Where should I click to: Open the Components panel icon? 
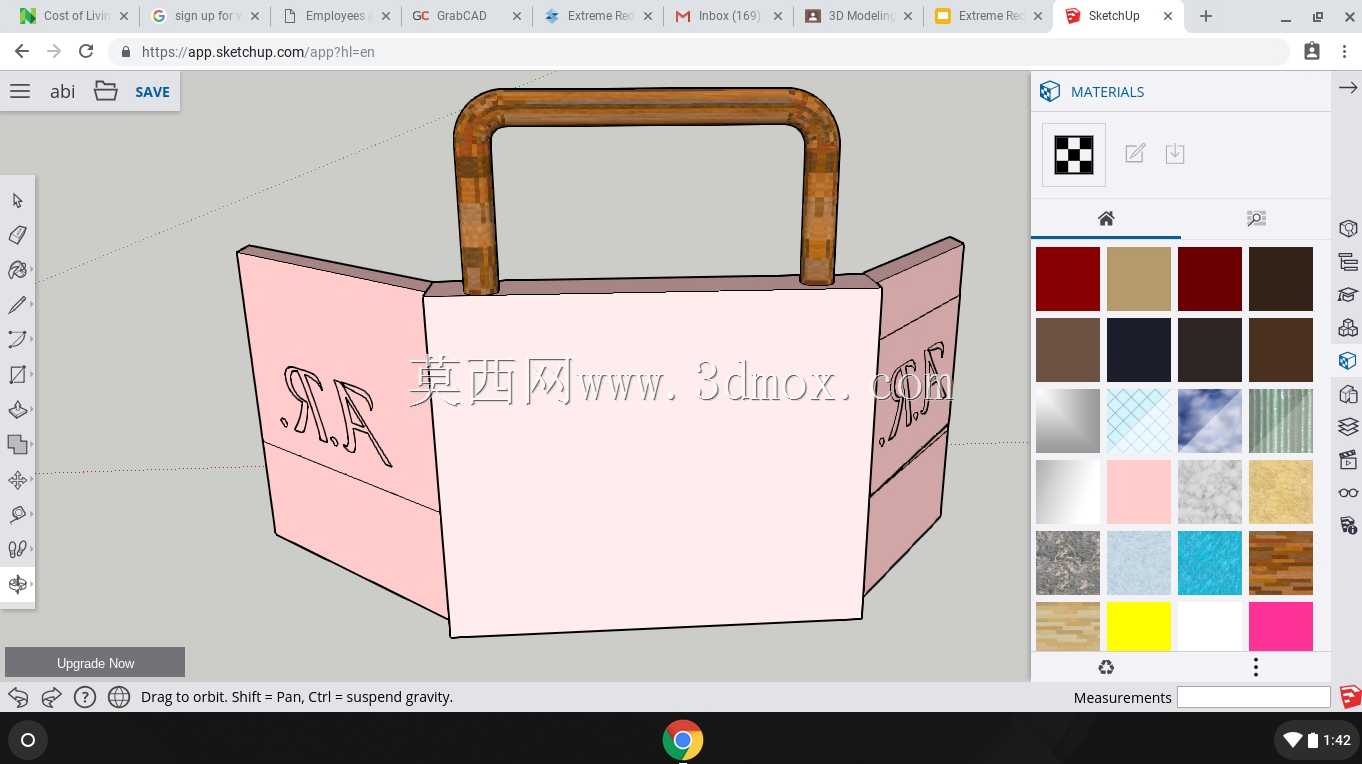1348,328
